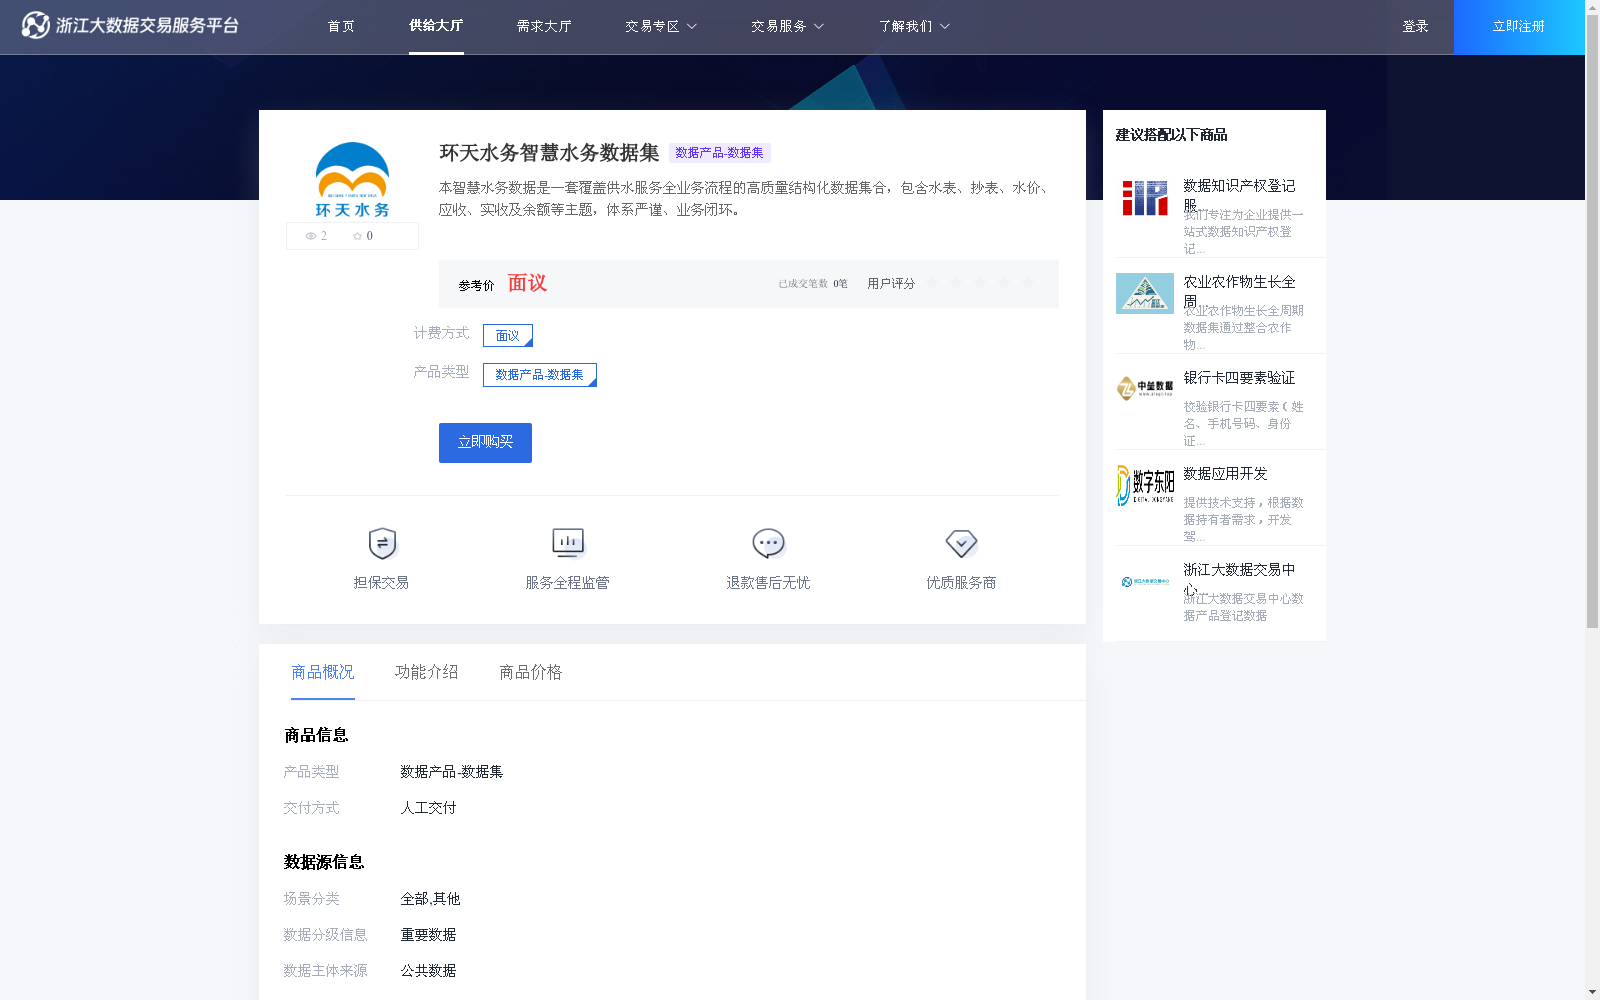The width and height of the screenshot is (1600, 1000).
Task: Rate with the third user rating star
Action: 980,283
